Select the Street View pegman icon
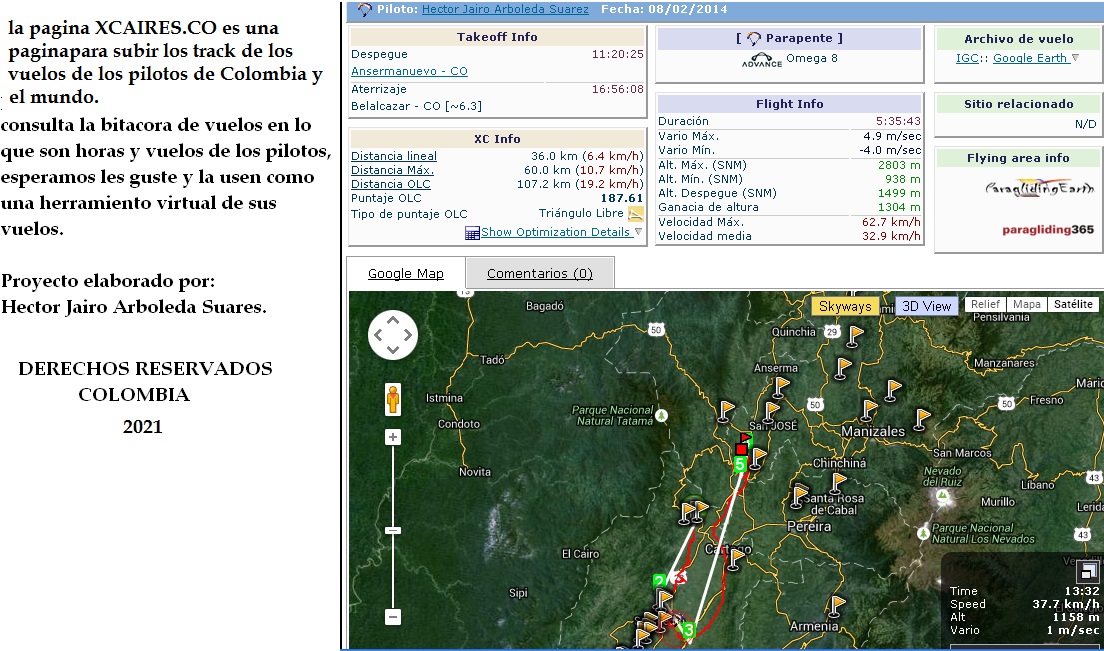 tap(393, 399)
